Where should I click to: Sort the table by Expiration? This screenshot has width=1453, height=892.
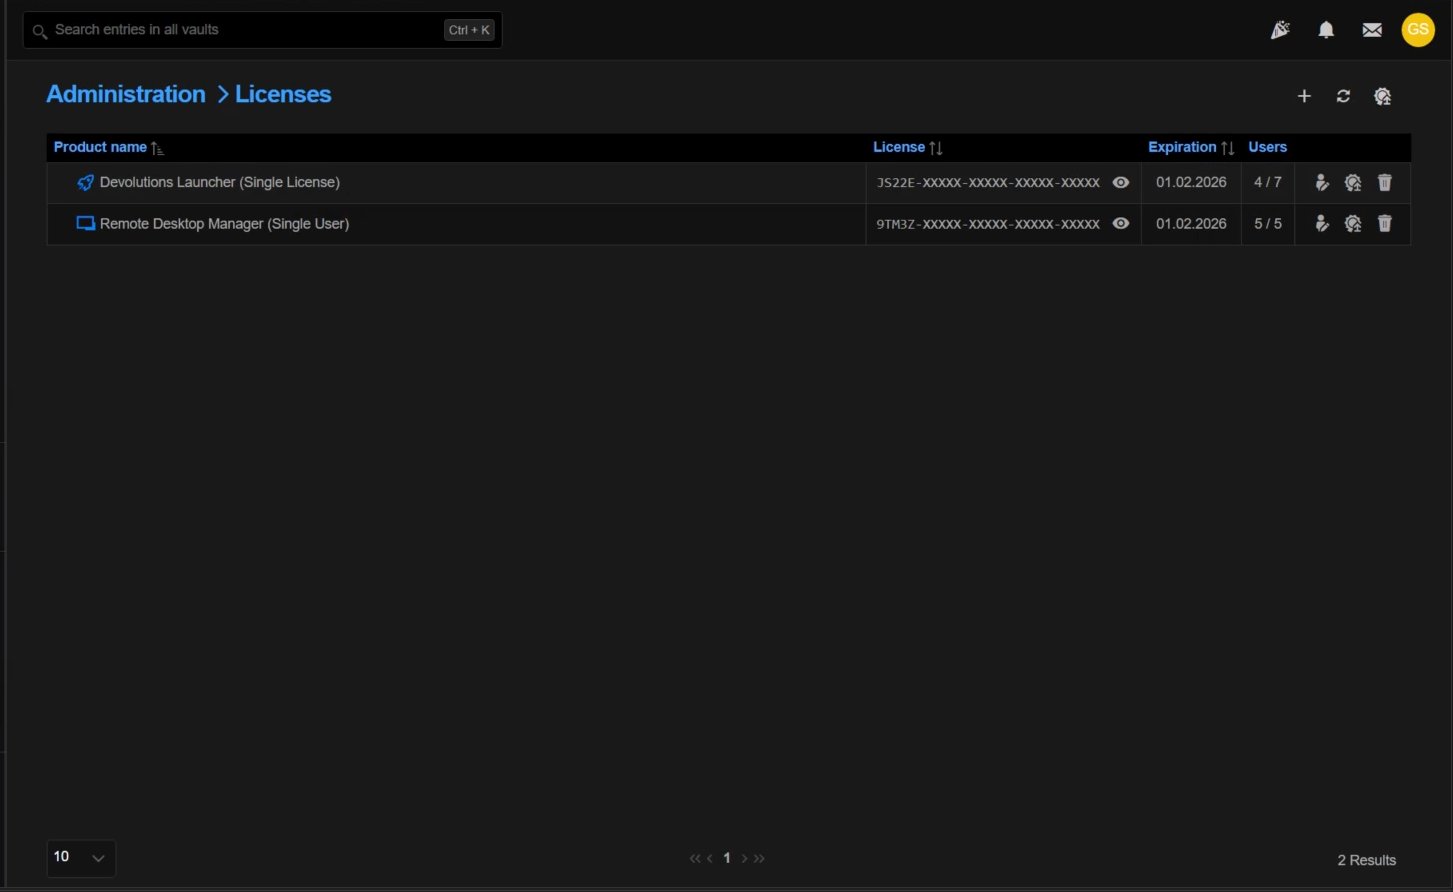[x=1191, y=147]
